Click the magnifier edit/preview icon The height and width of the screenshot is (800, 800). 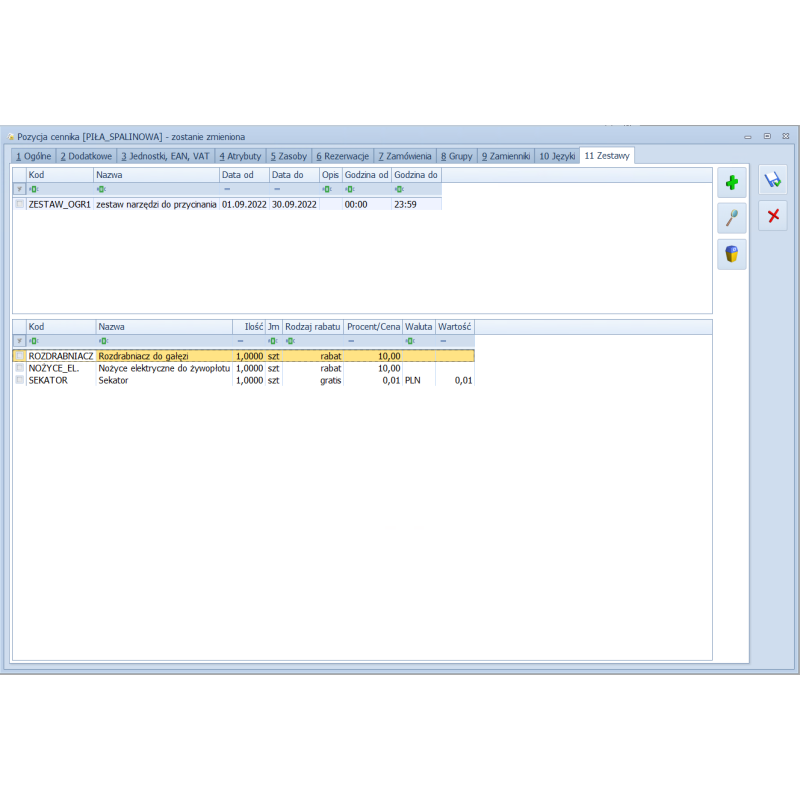pyautogui.click(x=732, y=219)
